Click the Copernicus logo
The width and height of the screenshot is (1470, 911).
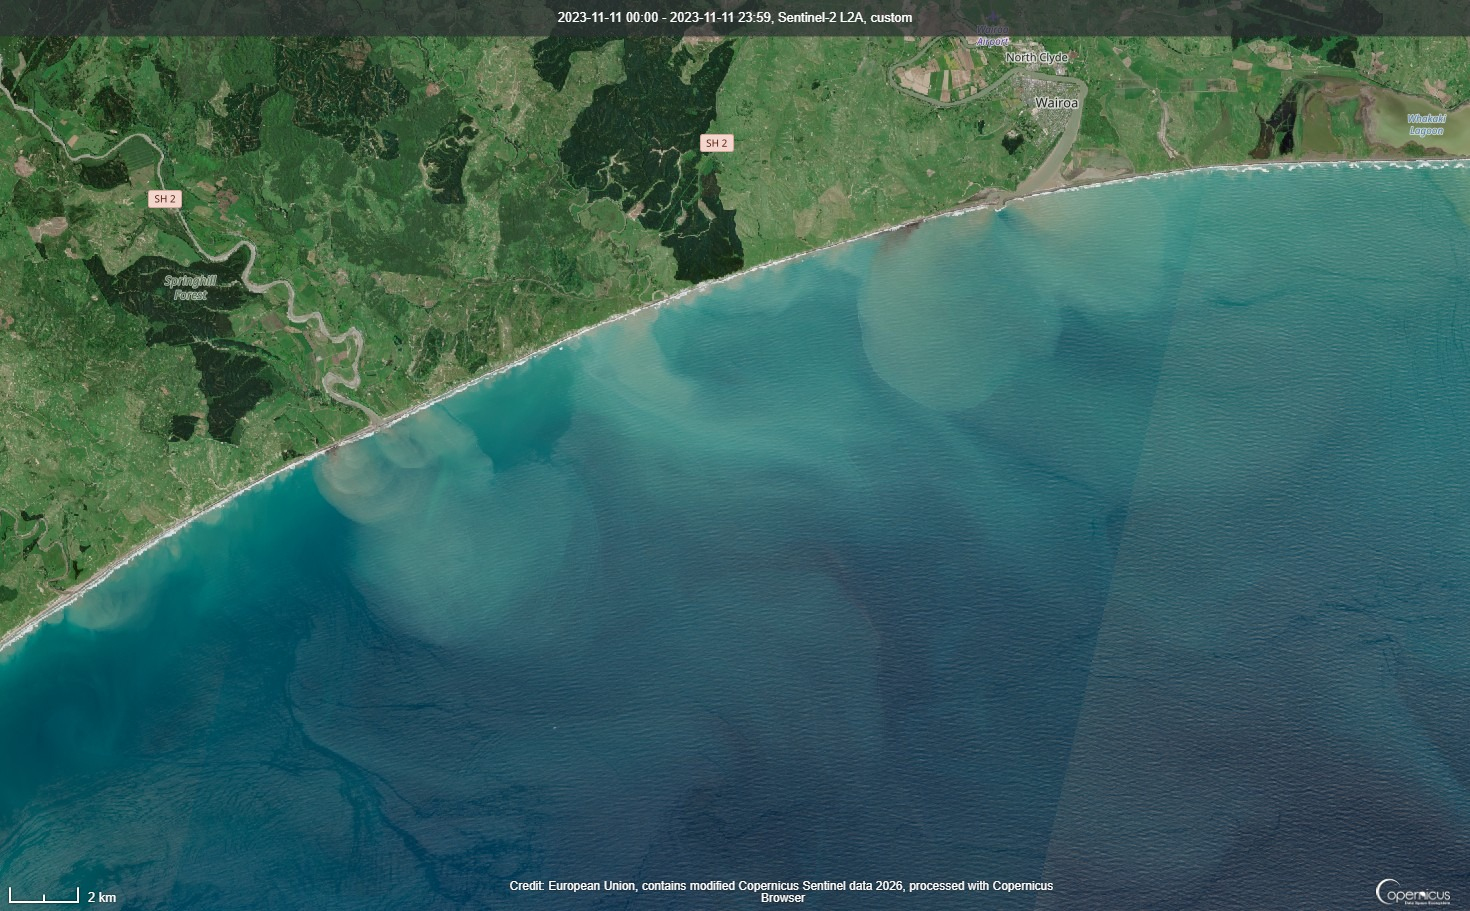click(1413, 892)
